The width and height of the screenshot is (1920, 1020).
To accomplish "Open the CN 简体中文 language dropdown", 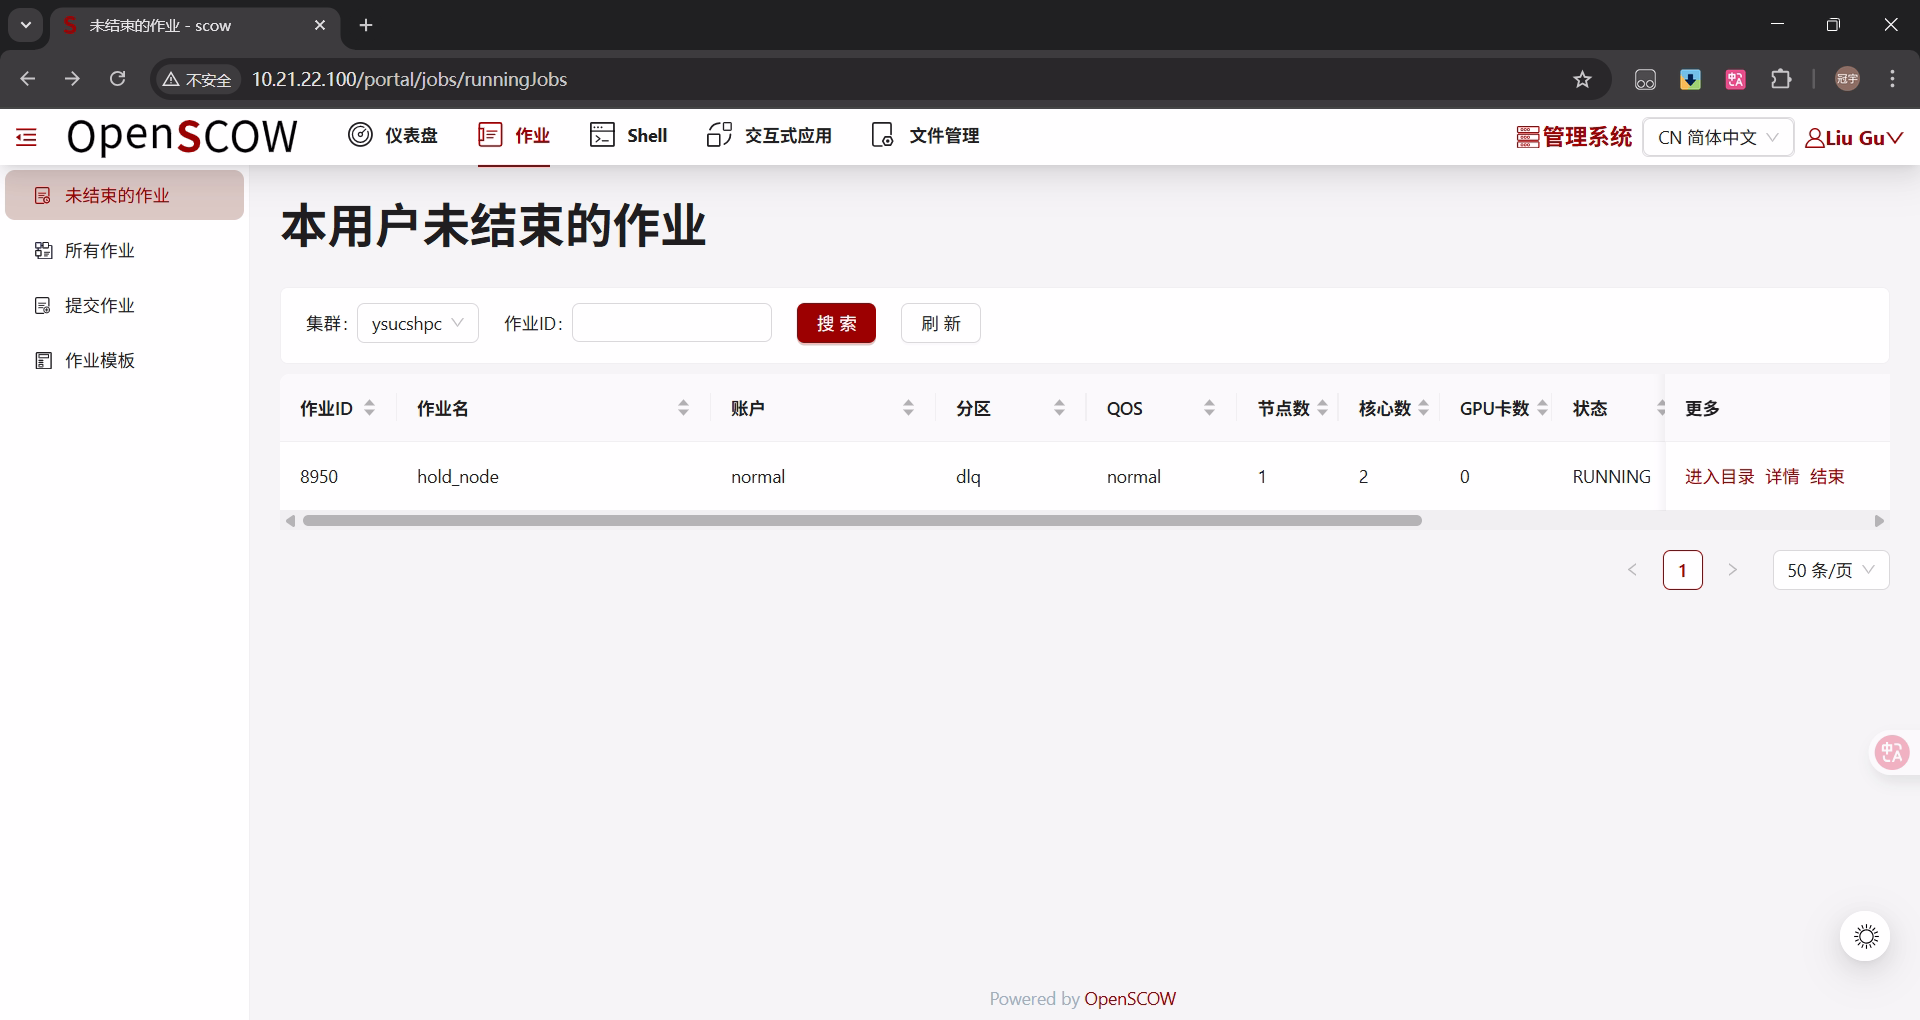I will [1716, 137].
